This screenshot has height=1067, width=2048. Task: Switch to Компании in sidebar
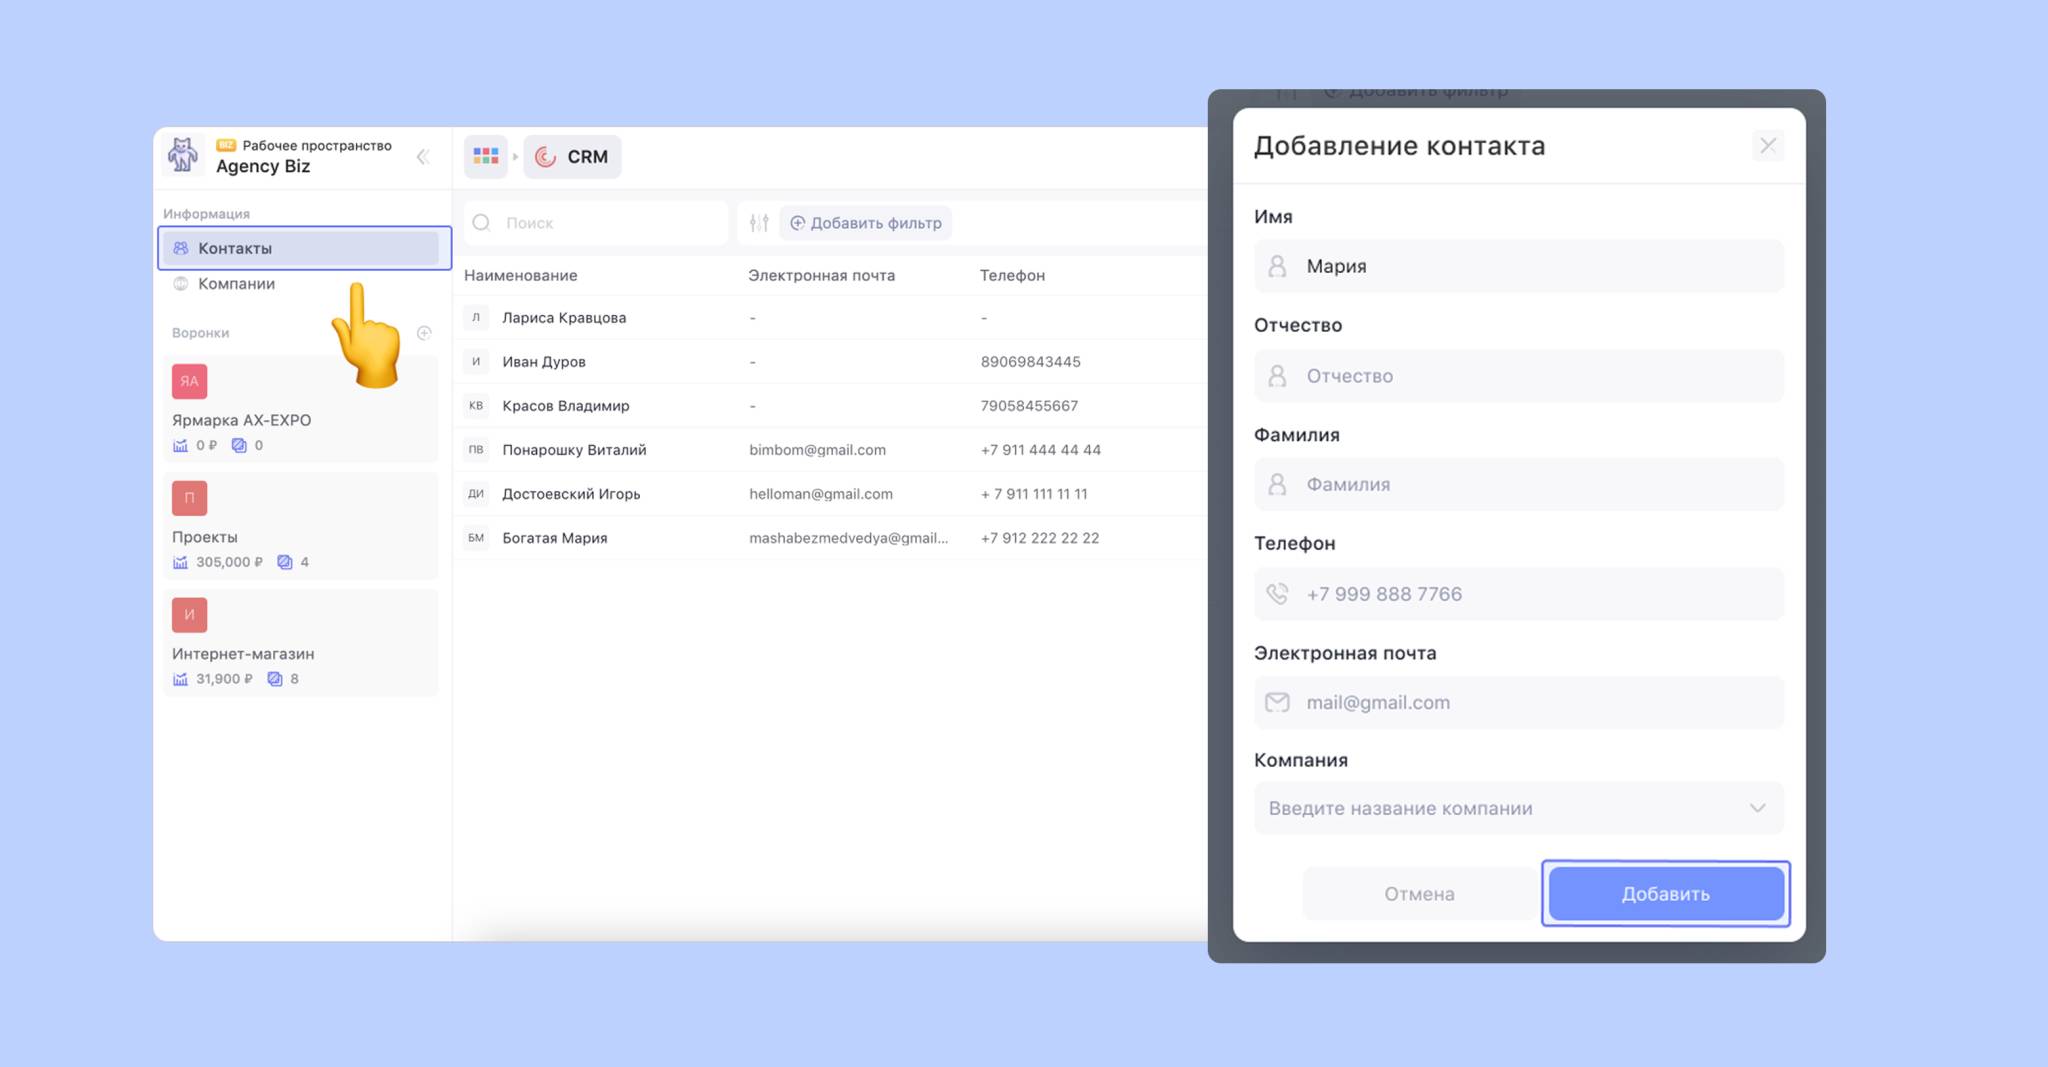pos(236,284)
